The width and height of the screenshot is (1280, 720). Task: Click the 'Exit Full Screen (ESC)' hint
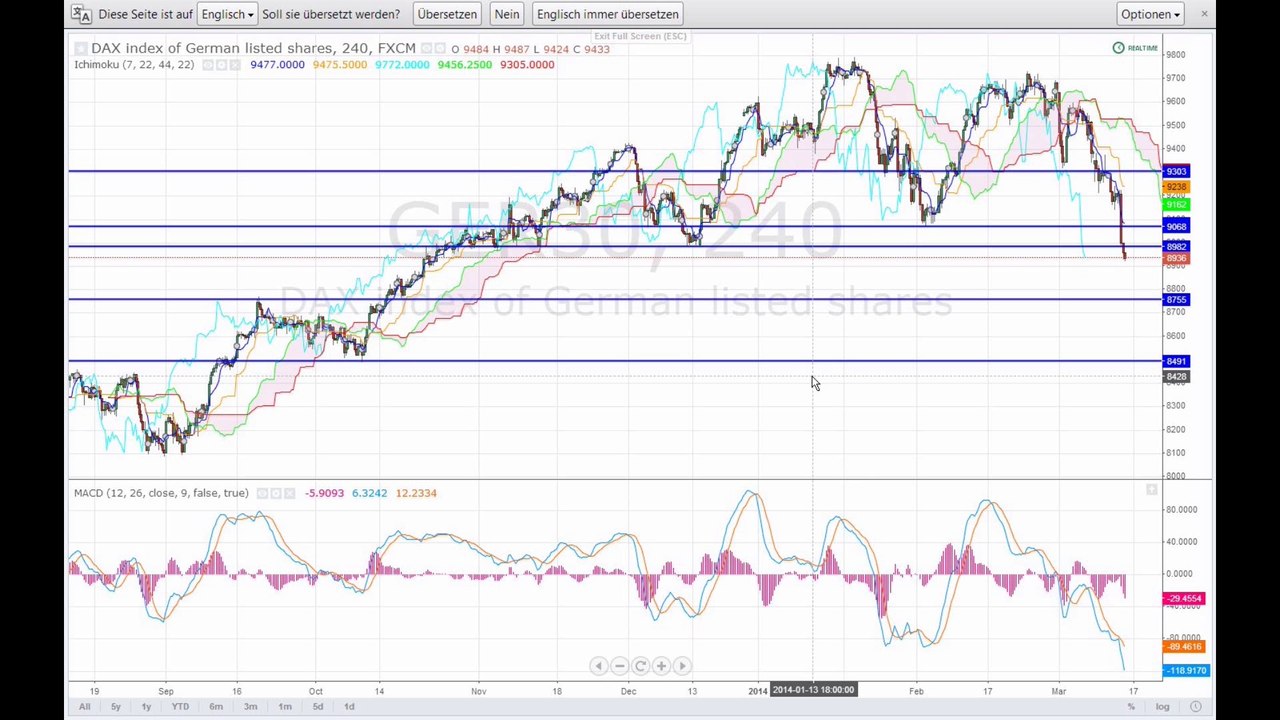tap(640, 36)
